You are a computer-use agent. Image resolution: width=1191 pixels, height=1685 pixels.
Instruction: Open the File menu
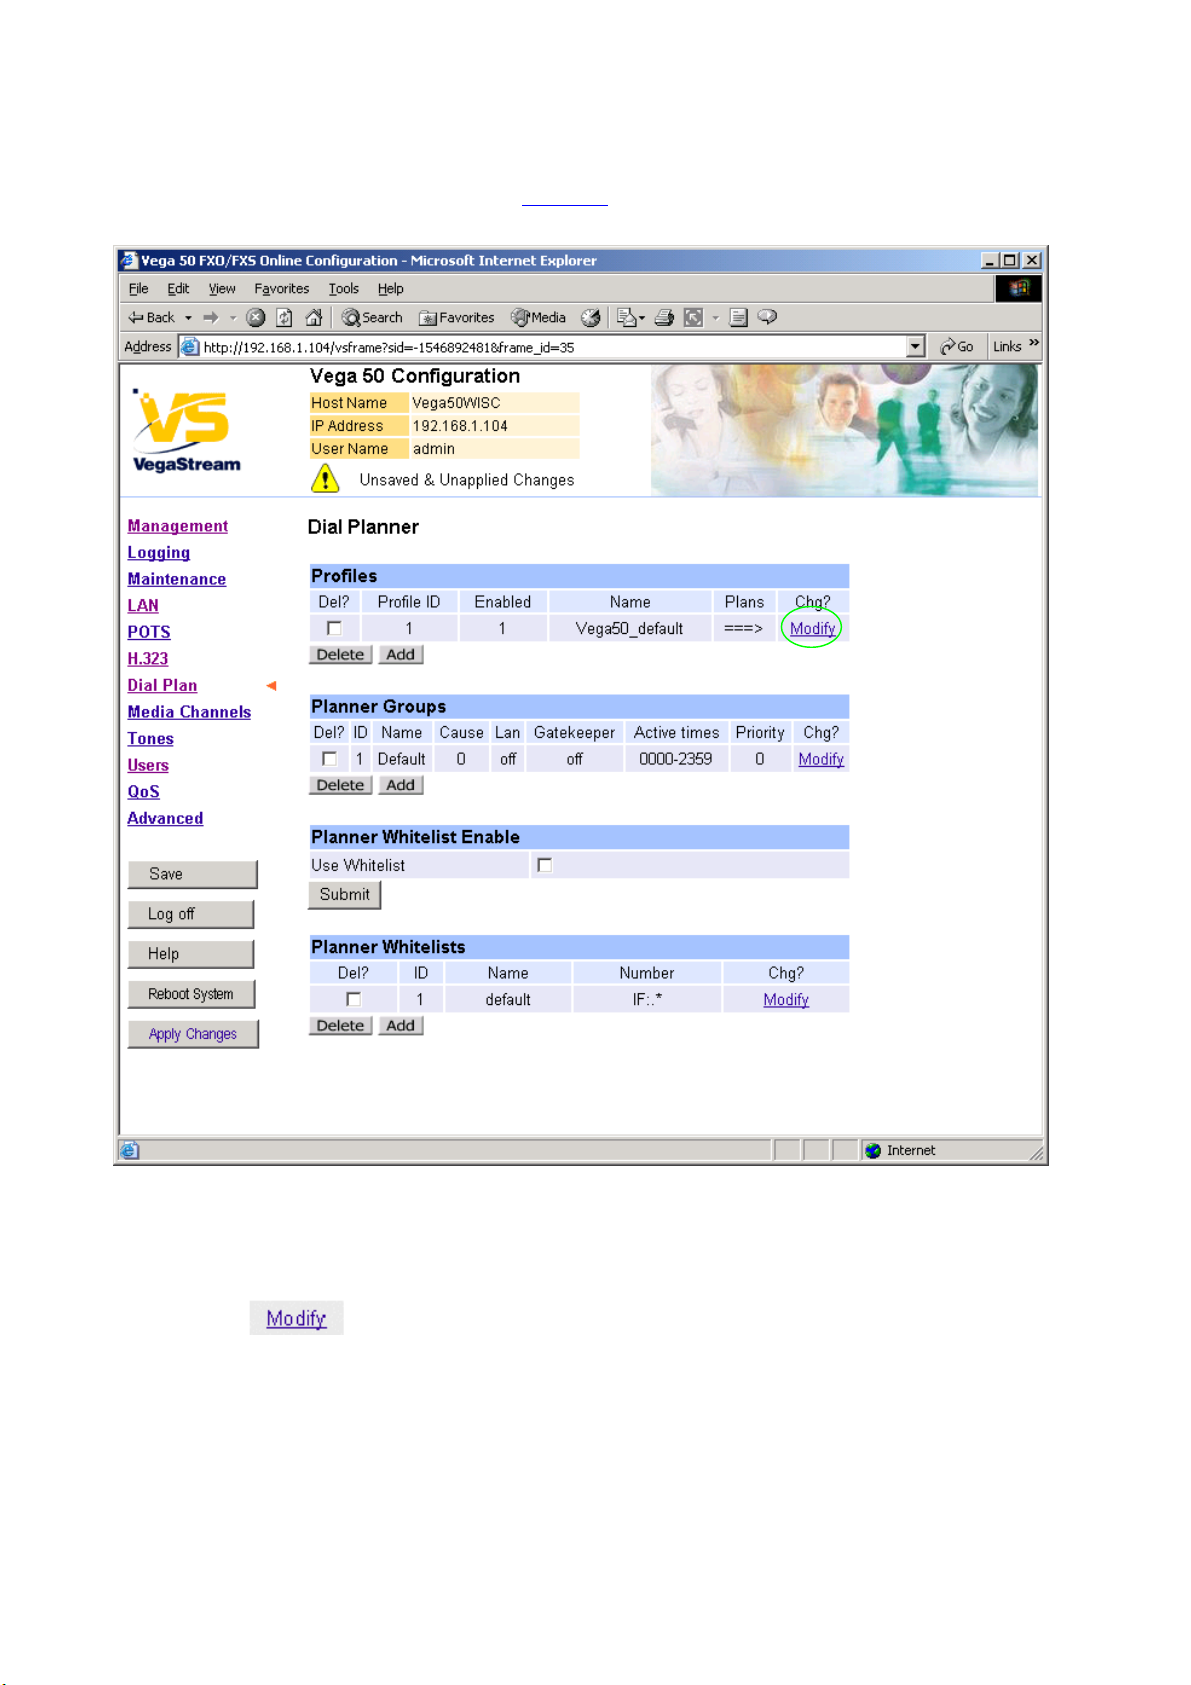point(138,289)
